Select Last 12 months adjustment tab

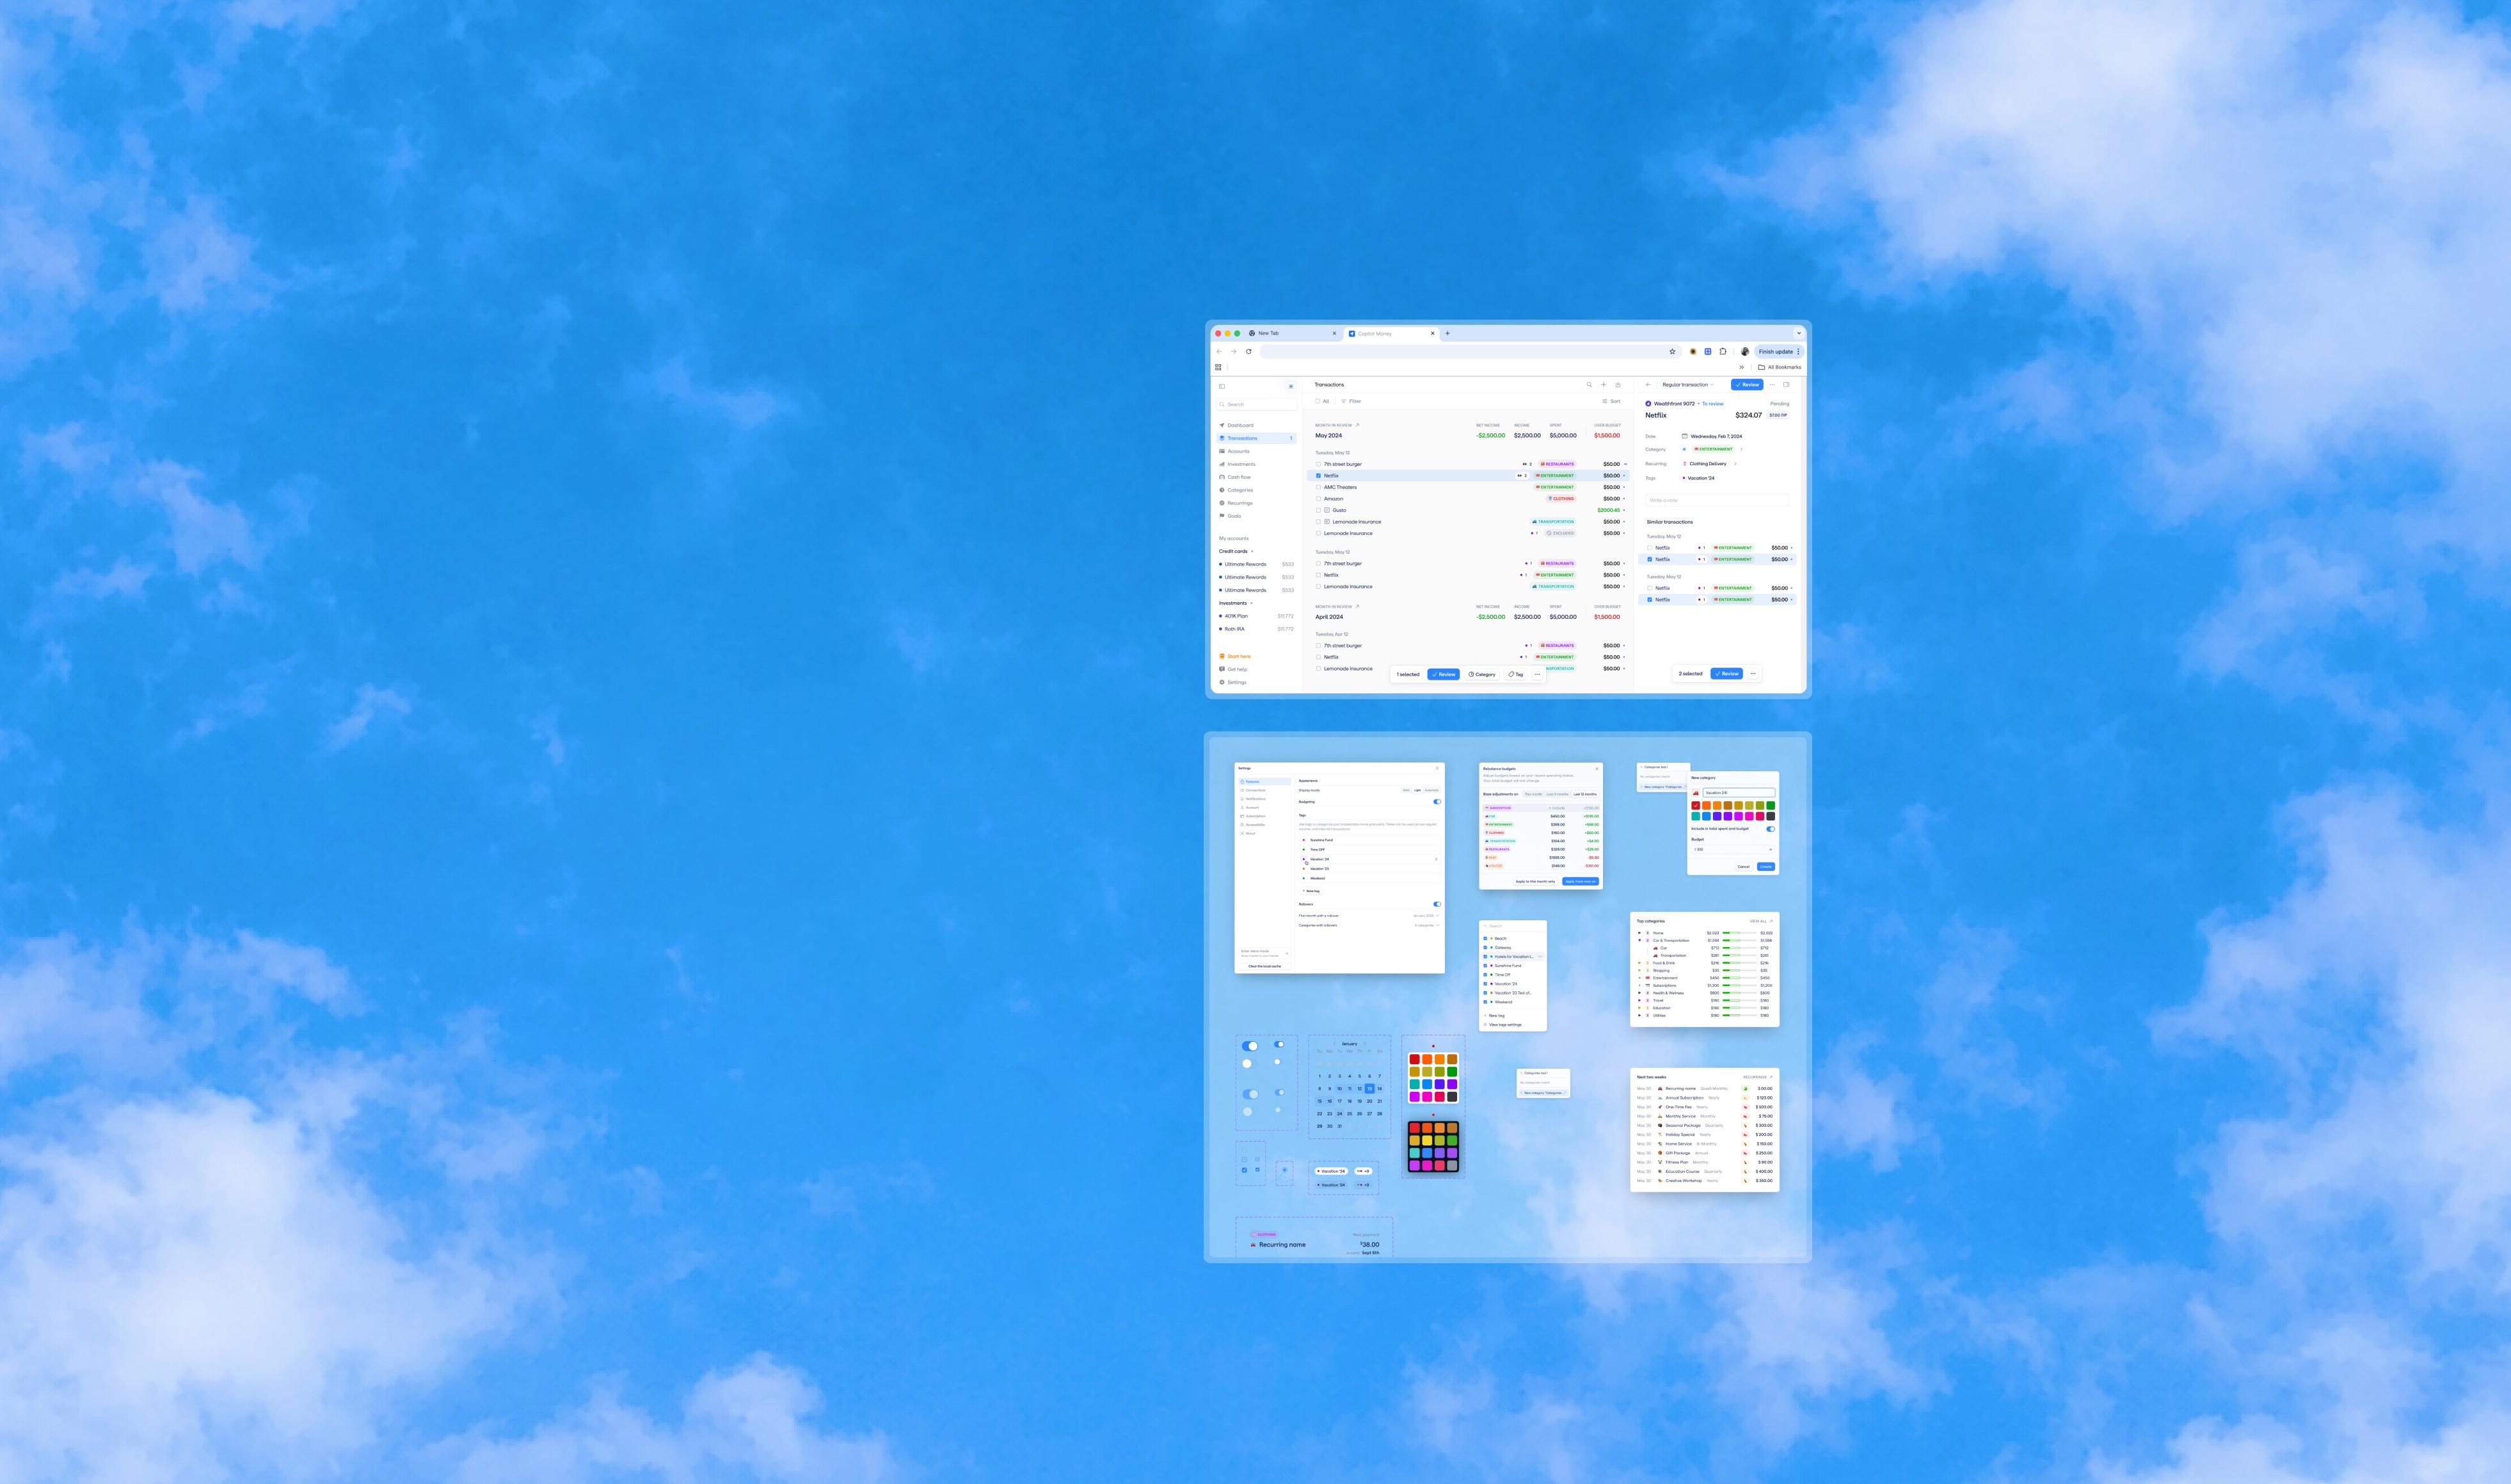pyautogui.click(x=1585, y=794)
